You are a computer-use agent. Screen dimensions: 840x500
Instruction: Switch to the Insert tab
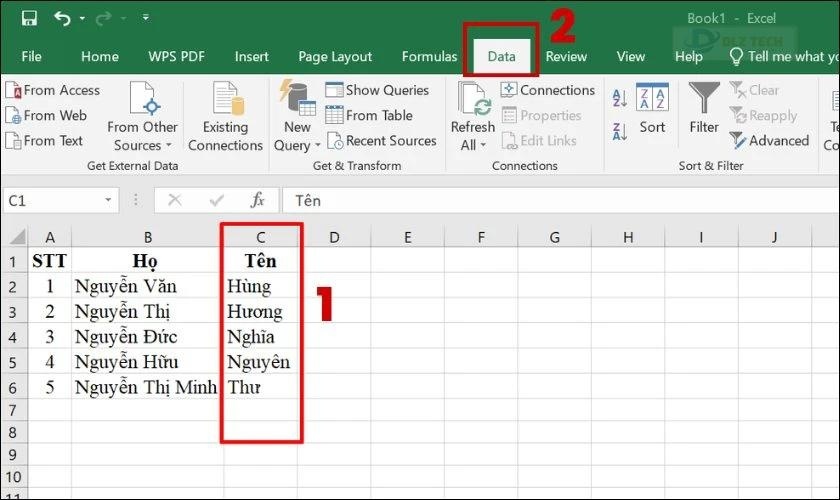(251, 56)
